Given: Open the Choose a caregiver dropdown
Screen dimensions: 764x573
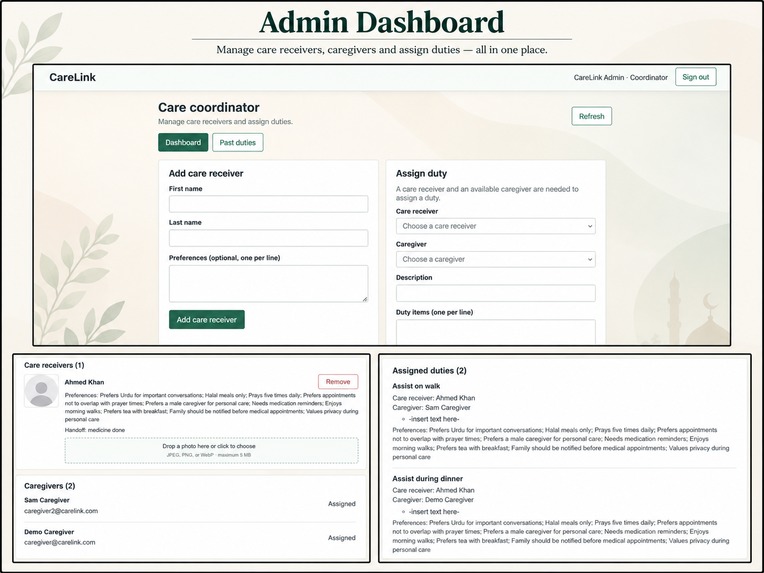Looking at the screenshot, I should (496, 259).
